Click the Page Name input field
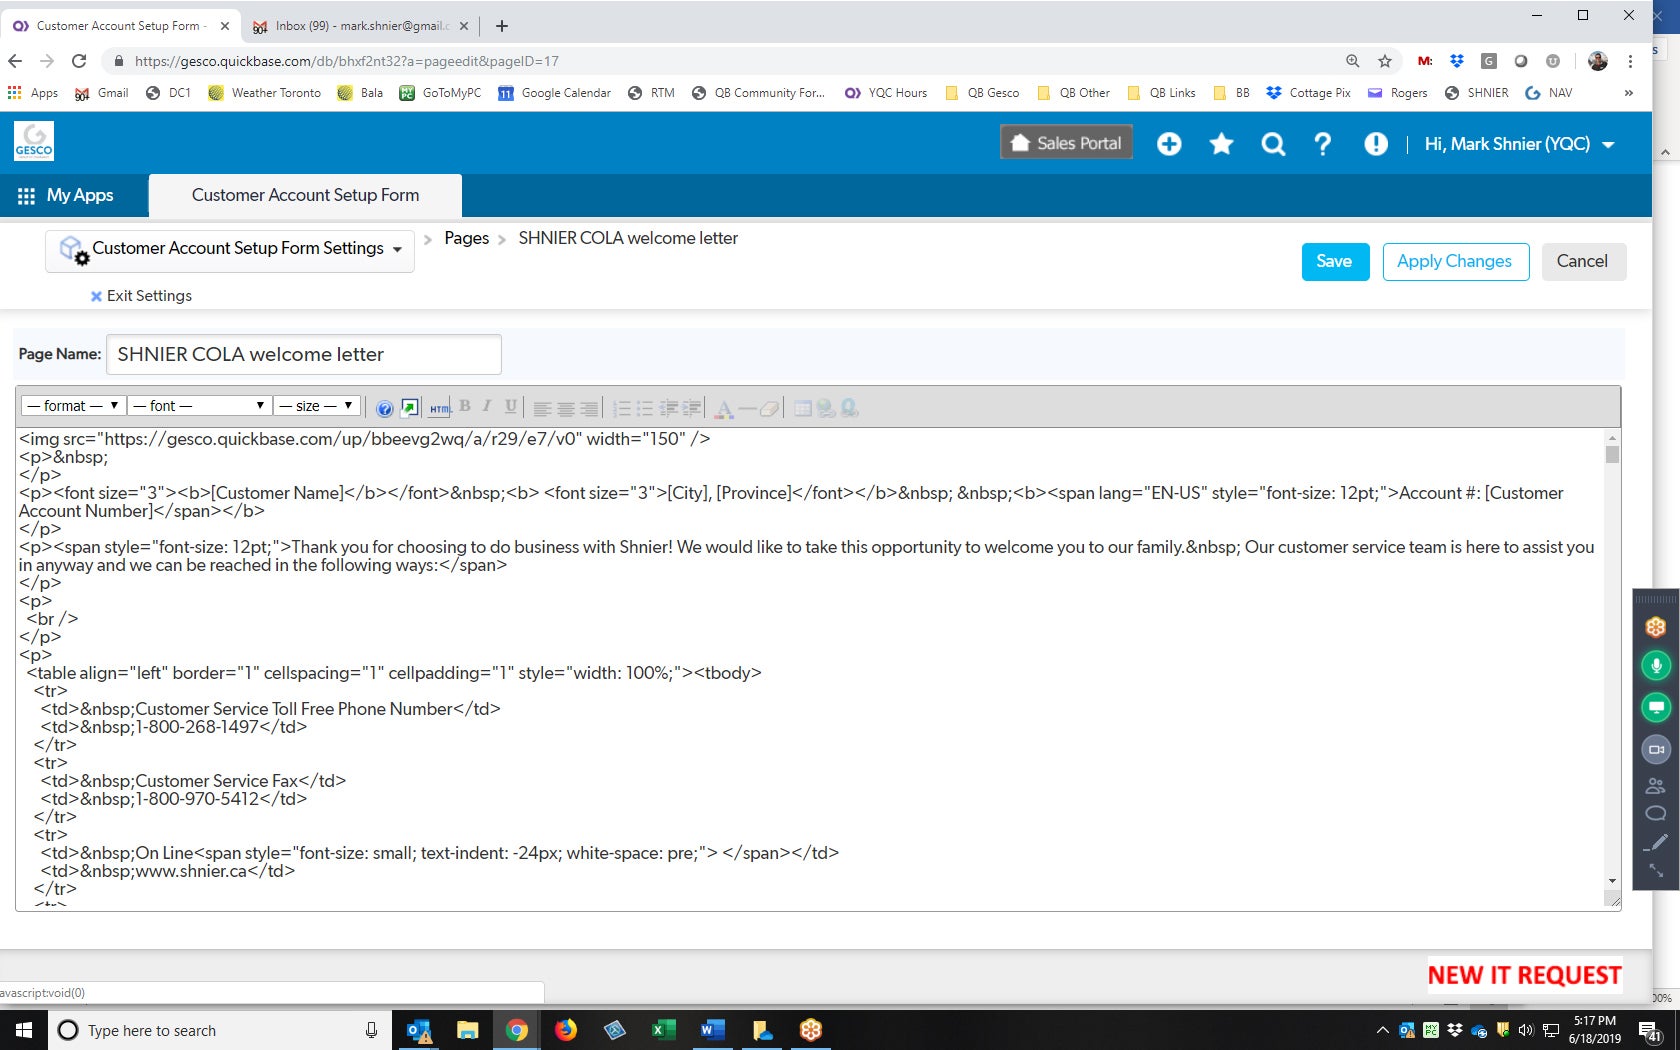This screenshot has width=1680, height=1050. point(303,354)
